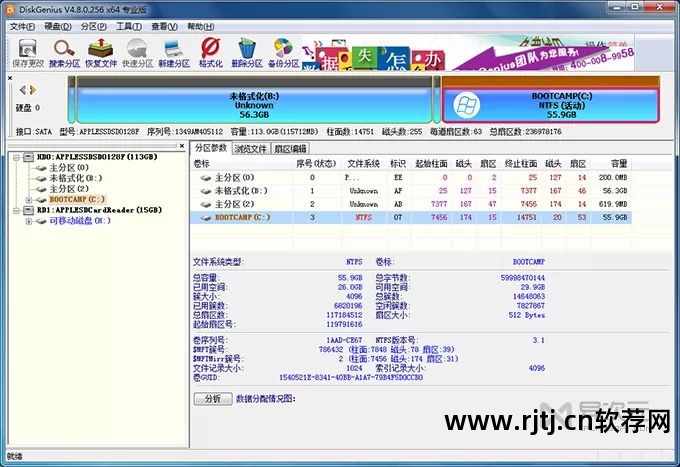Collapse the RD1 APPLESDCardReader tree node
Viewport: 680px width, 467px height.
pyautogui.click(x=16, y=210)
